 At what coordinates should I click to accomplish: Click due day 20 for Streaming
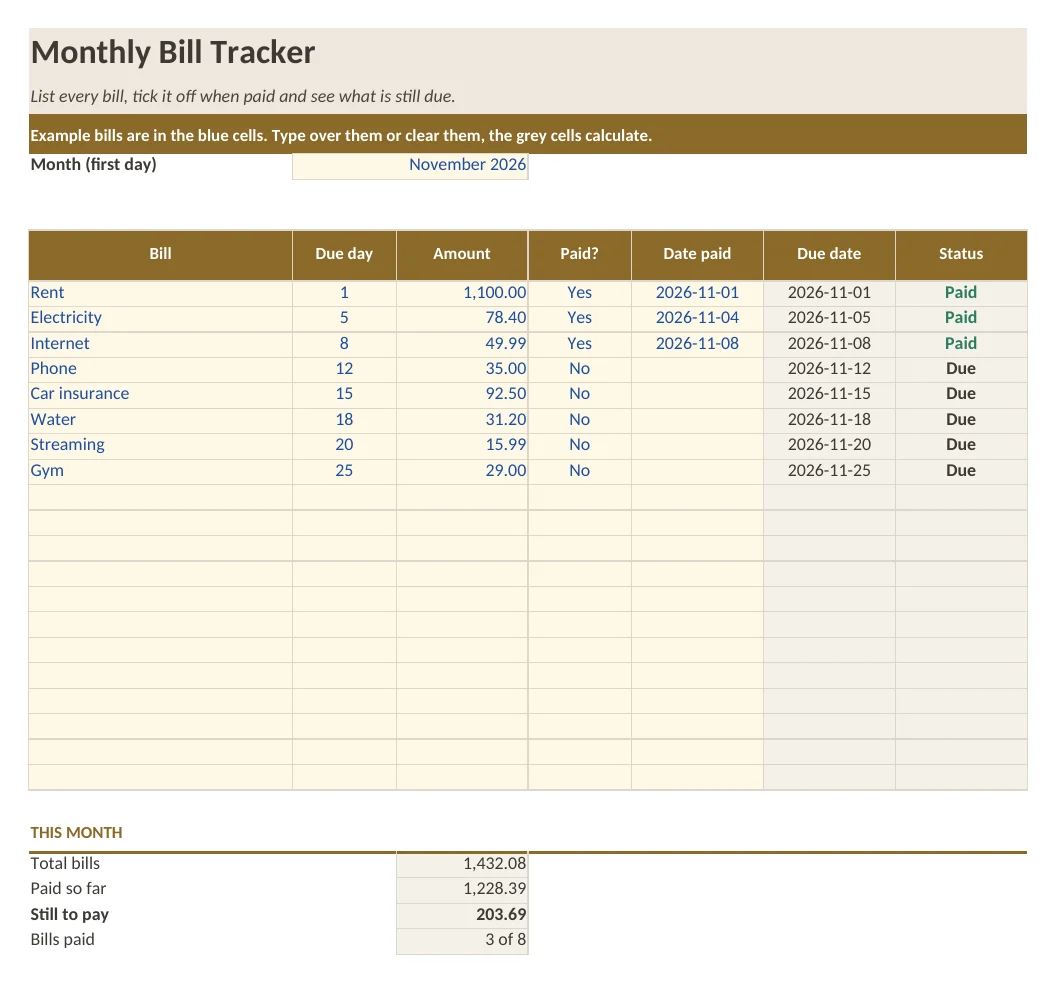click(344, 446)
